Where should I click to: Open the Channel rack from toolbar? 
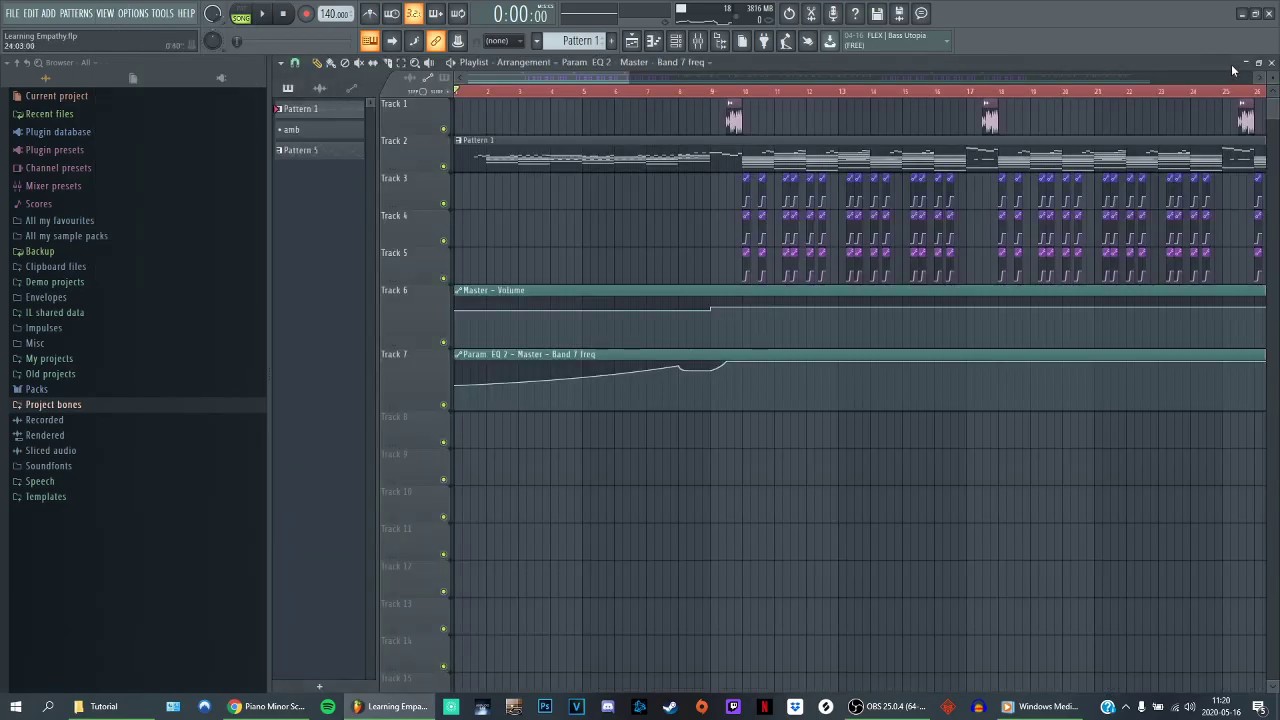[x=676, y=41]
